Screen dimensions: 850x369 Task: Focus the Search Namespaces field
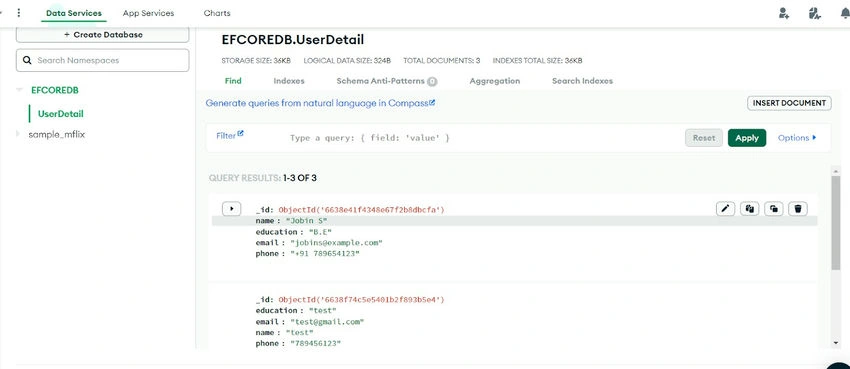(x=102, y=60)
